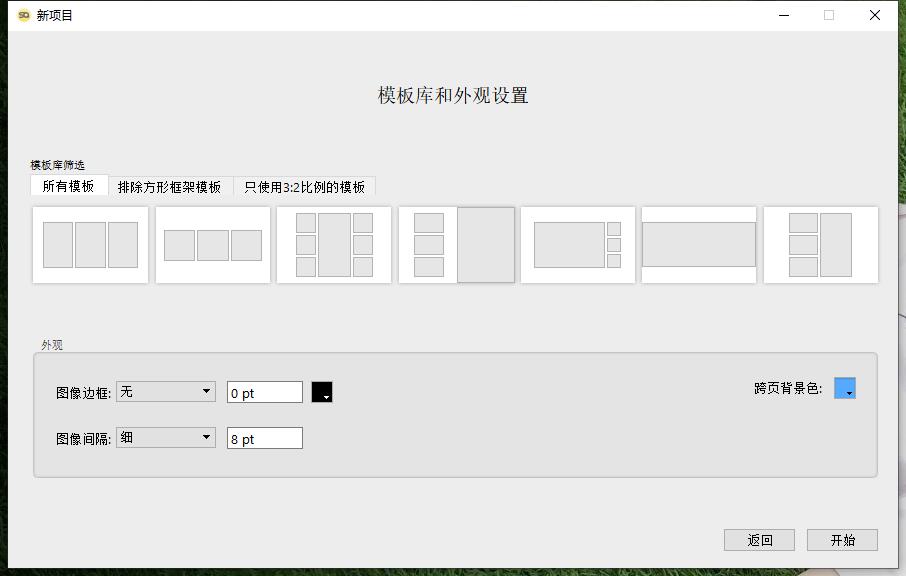Open the 图像间隔 dropdown showing 细
The image size is (906, 576).
(166, 437)
